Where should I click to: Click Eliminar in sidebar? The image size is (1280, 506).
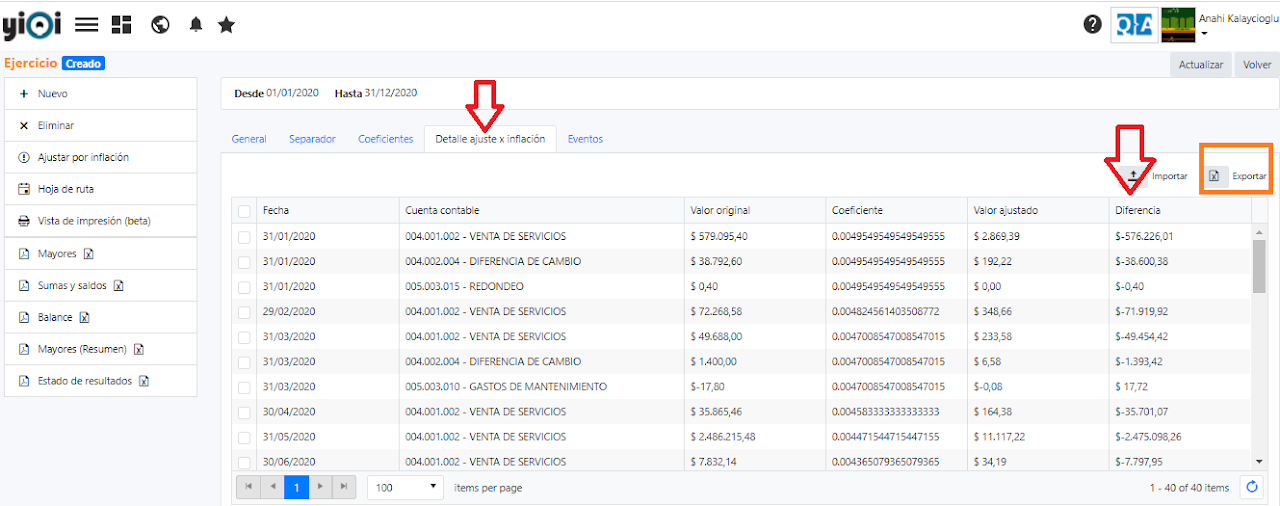101,125
